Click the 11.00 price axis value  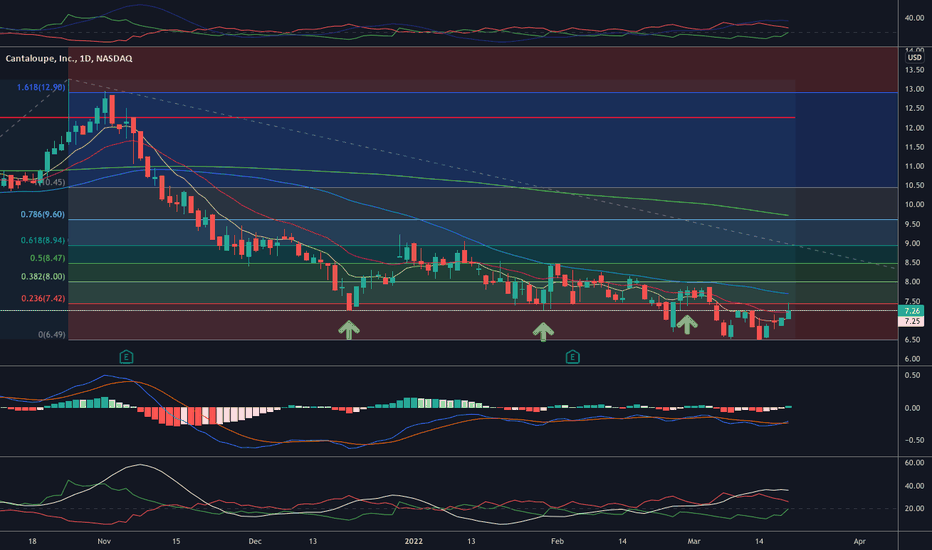click(x=914, y=166)
